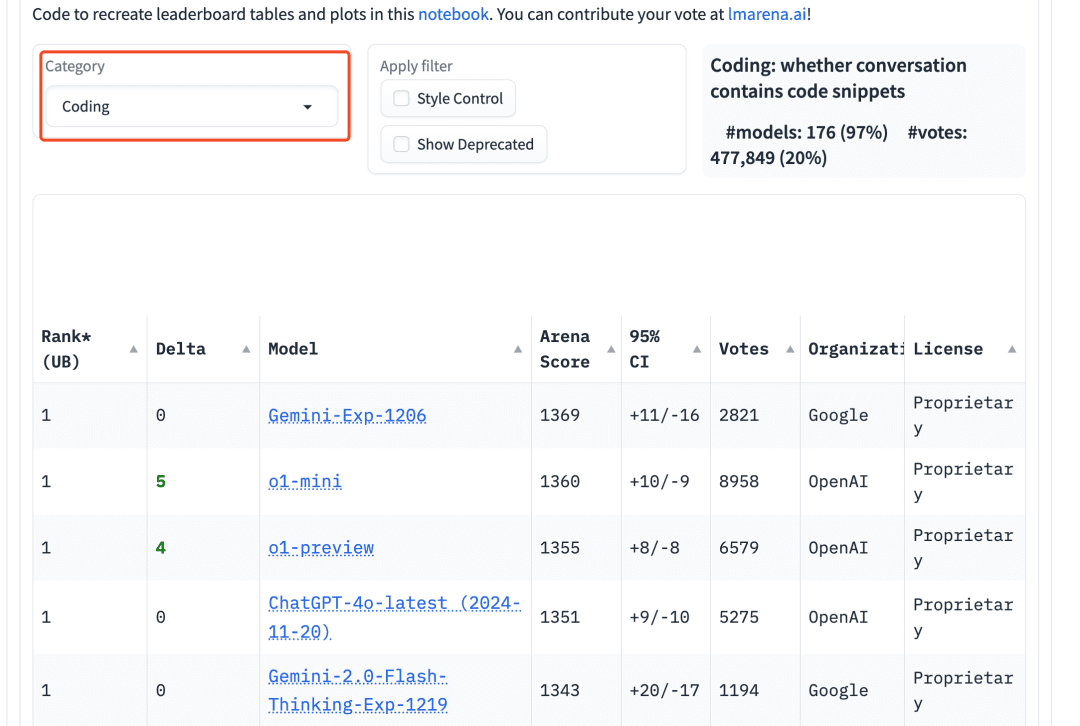Click the #models: 176 (97%) statistic
Viewport: 1080px width, 726px height.
click(807, 132)
